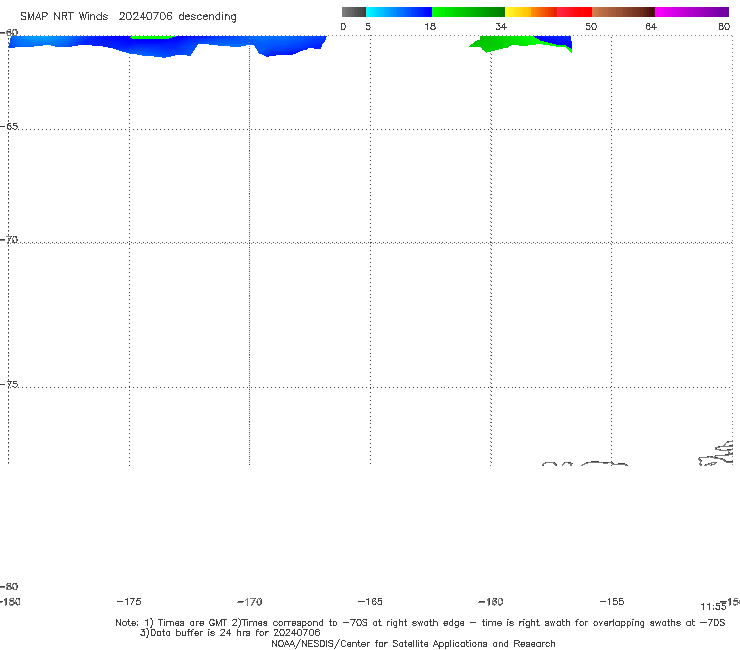740x650 pixels.
Task: Click the yellow-to-red segment of the color scale
Action: point(548,12)
